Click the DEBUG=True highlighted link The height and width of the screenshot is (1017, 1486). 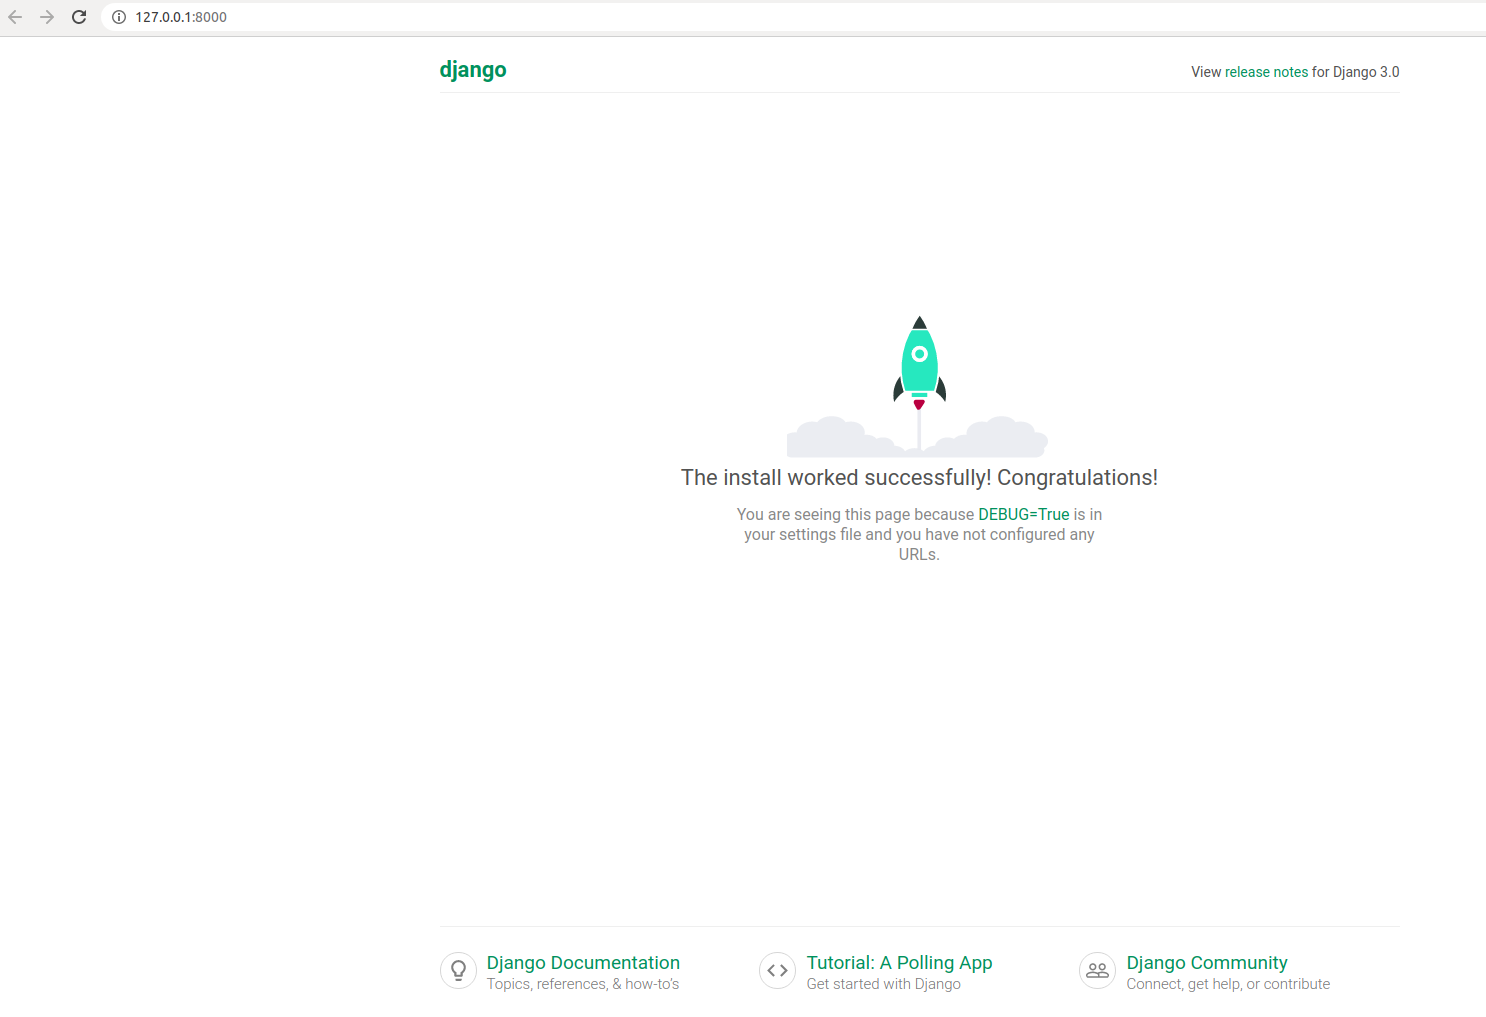pyautogui.click(x=1023, y=514)
